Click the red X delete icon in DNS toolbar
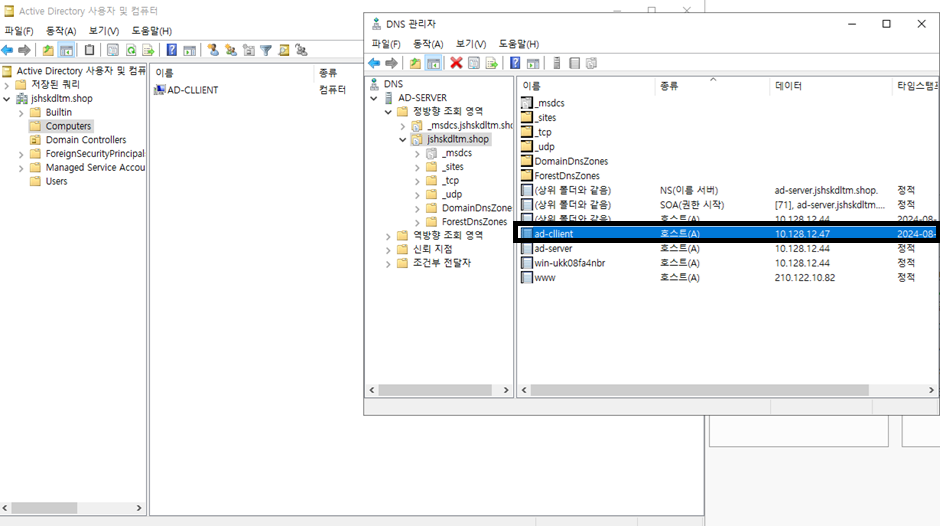 tap(456, 63)
